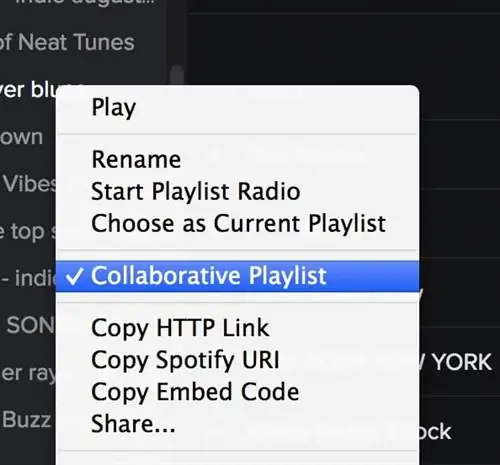
Task: Toggle the Collaborative Playlist option
Action: [237, 276]
